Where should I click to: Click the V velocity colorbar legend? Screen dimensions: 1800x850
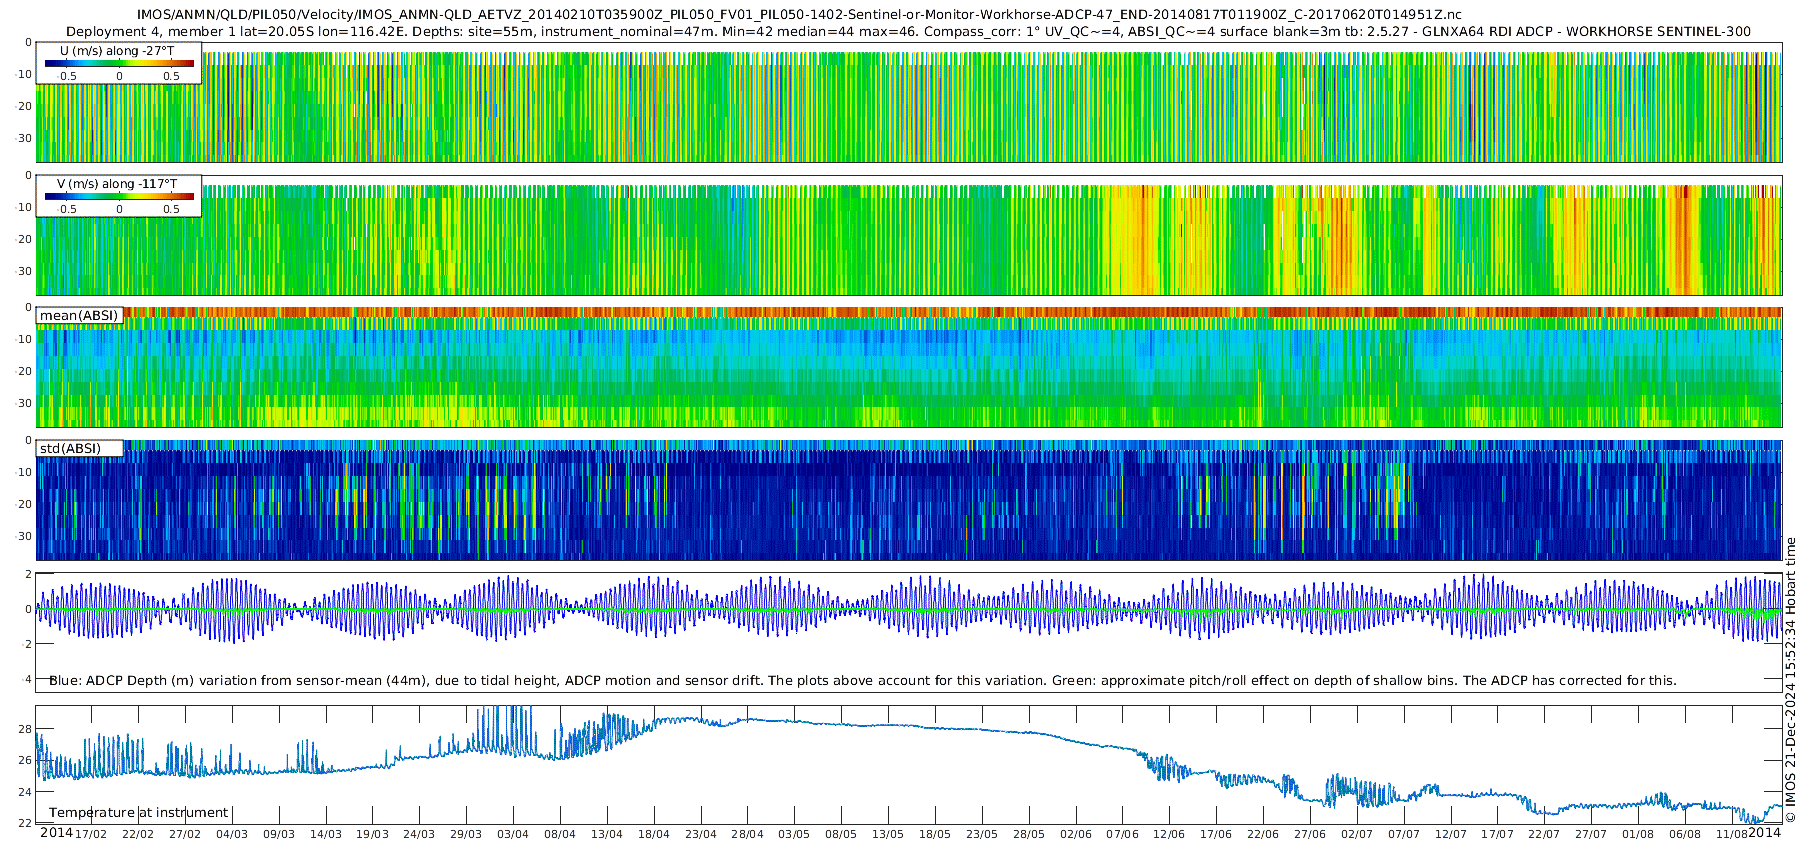pos(119,197)
